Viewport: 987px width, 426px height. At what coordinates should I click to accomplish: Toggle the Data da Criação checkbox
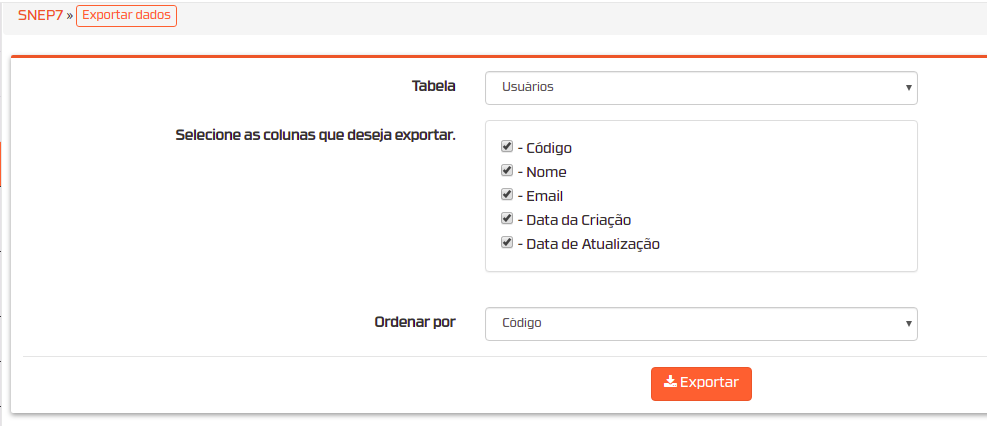(507, 218)
